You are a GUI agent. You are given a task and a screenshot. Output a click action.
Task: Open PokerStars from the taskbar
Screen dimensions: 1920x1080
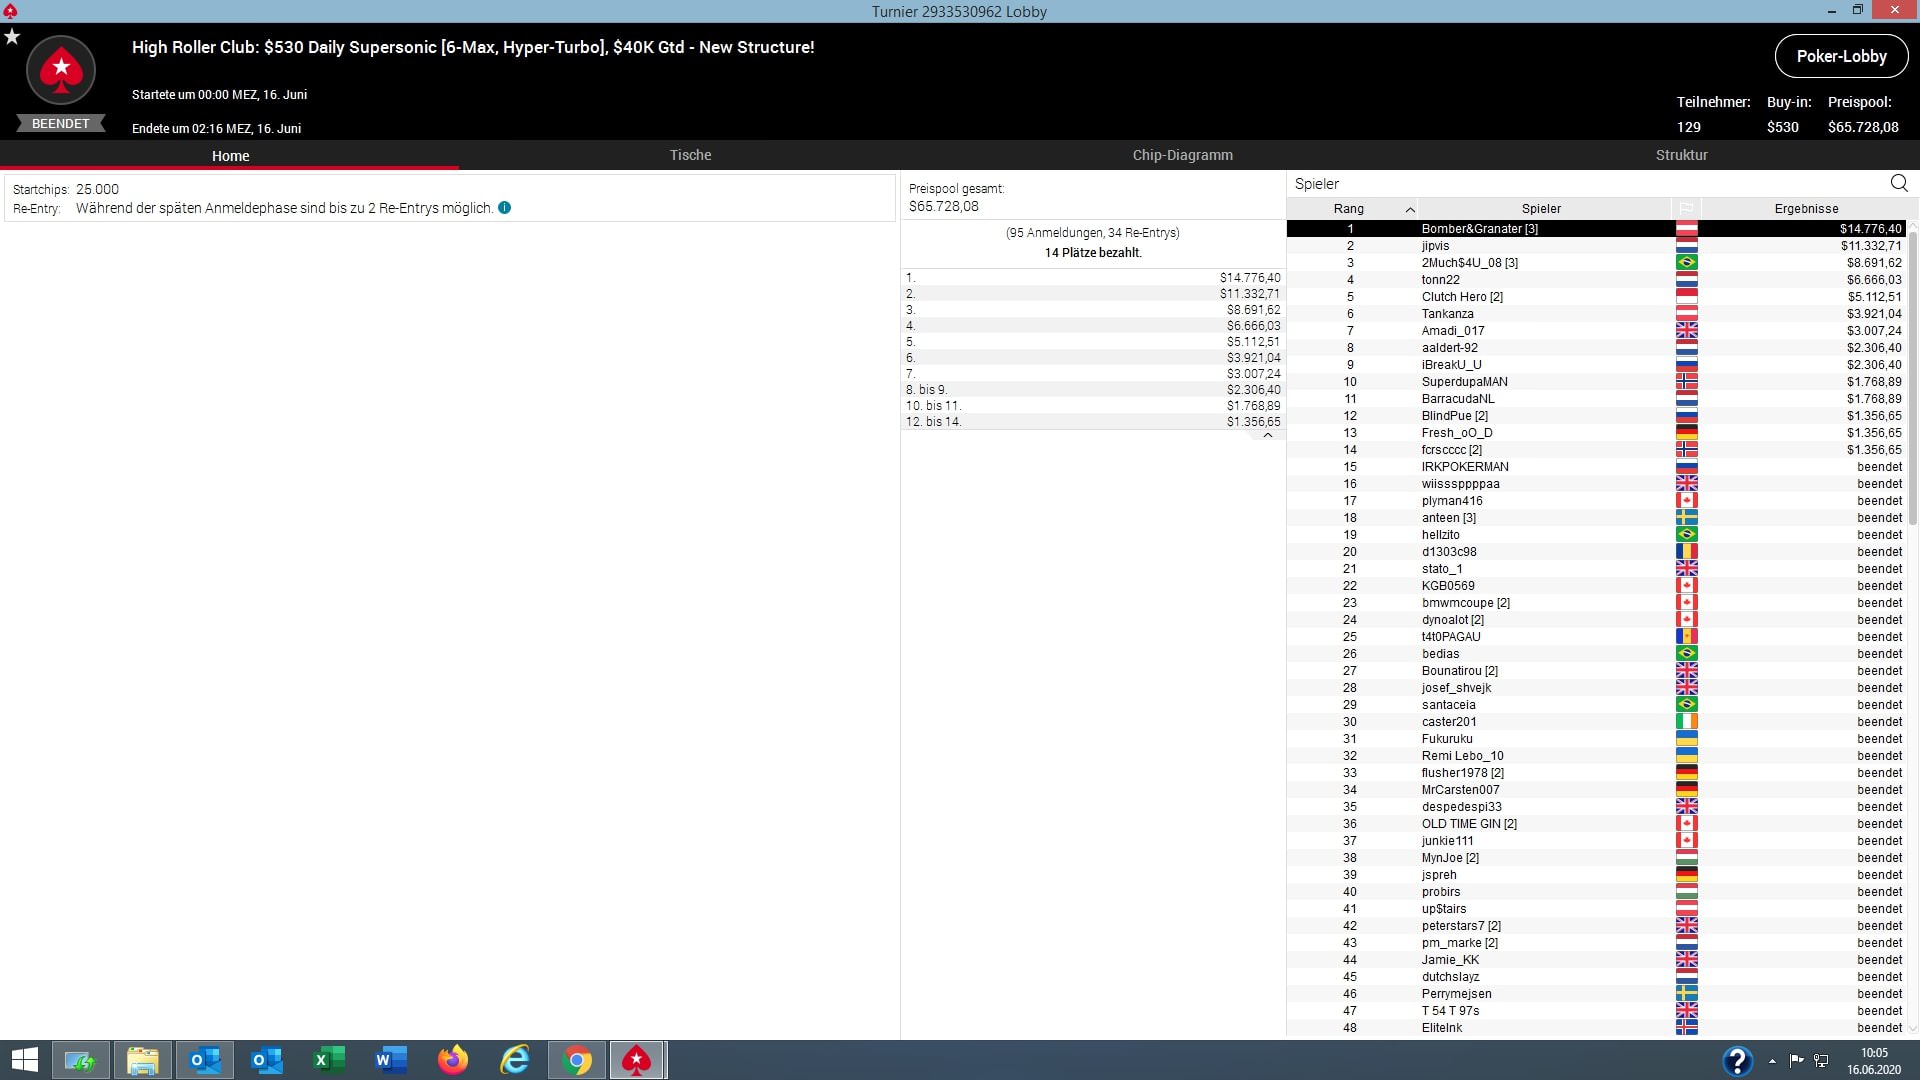coord(636,1060)
